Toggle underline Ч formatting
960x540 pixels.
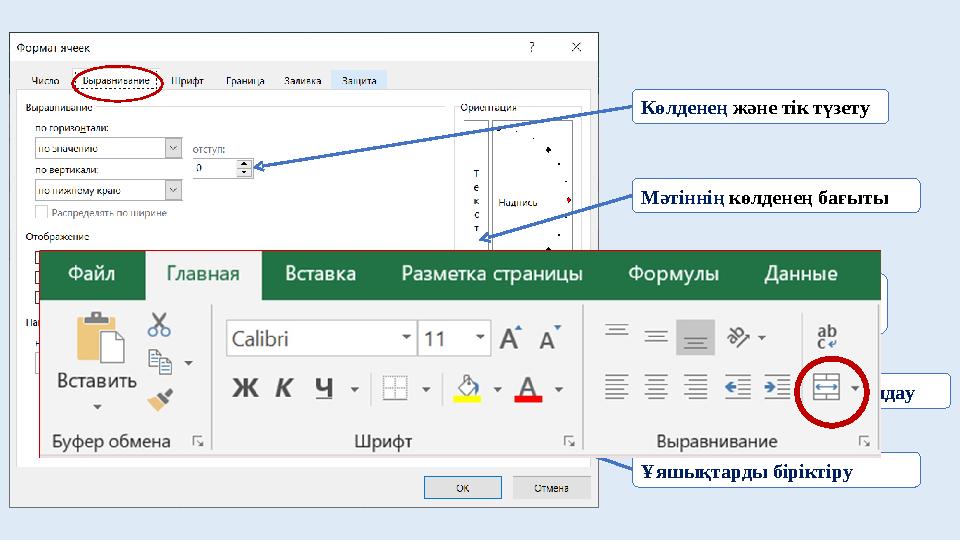pos(324,388)
